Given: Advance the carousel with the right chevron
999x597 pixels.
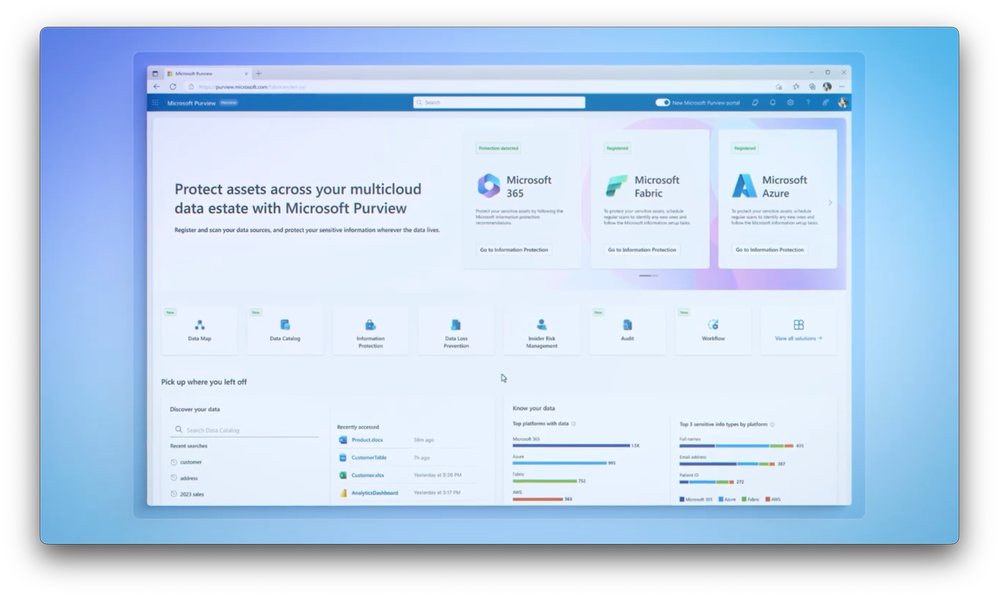Looking at the screenshot, I should click(830, 203).
